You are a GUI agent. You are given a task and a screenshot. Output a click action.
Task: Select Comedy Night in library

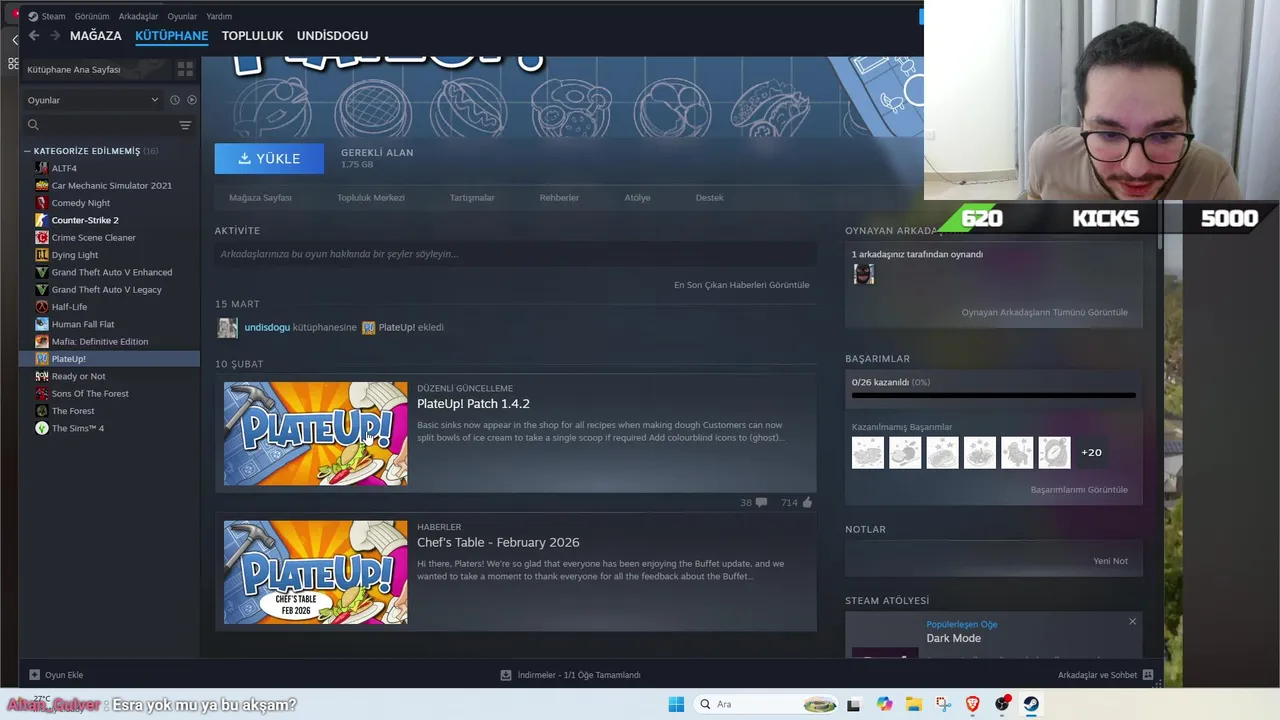coord(81,203)
